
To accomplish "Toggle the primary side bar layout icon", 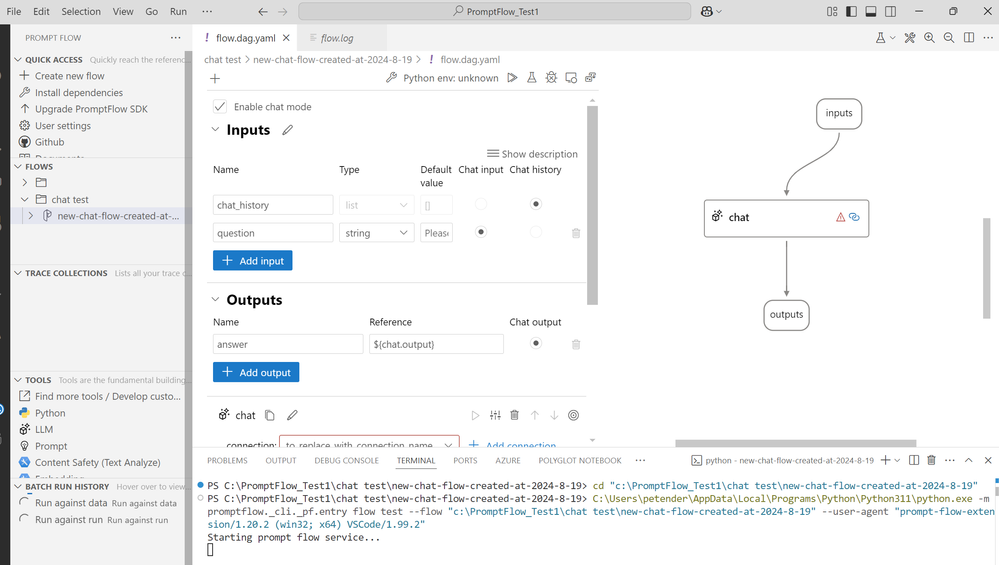I will [x=852, y=11].
